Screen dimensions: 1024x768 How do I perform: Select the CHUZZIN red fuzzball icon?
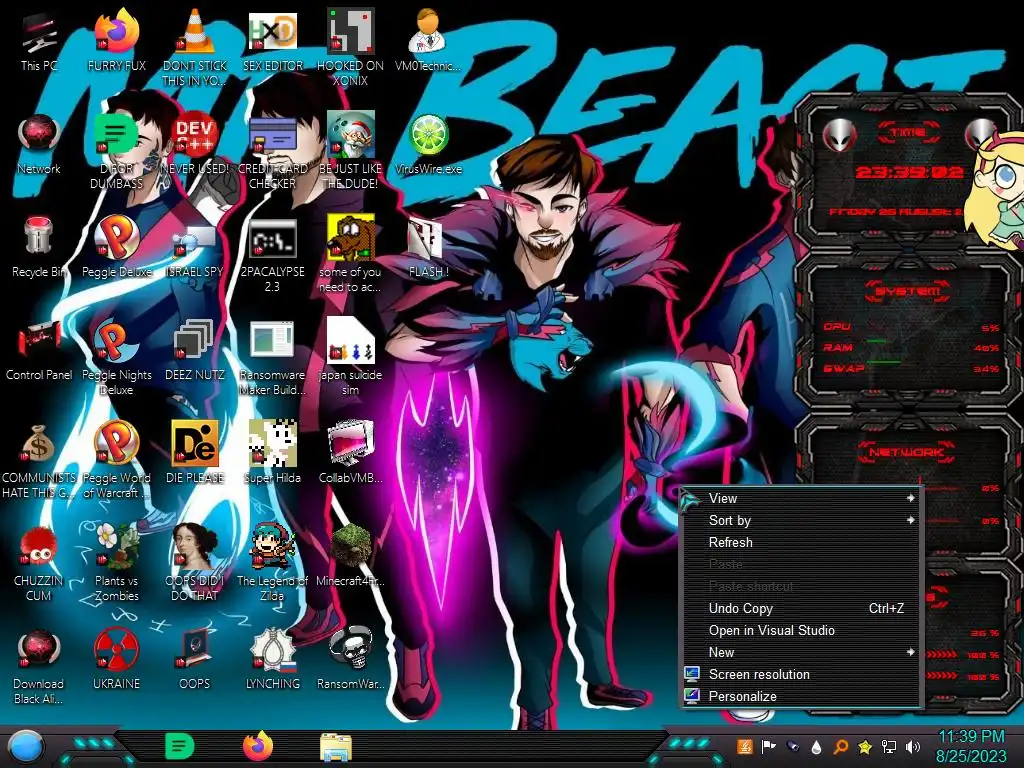pyautogui.click(x=39, y=563)
